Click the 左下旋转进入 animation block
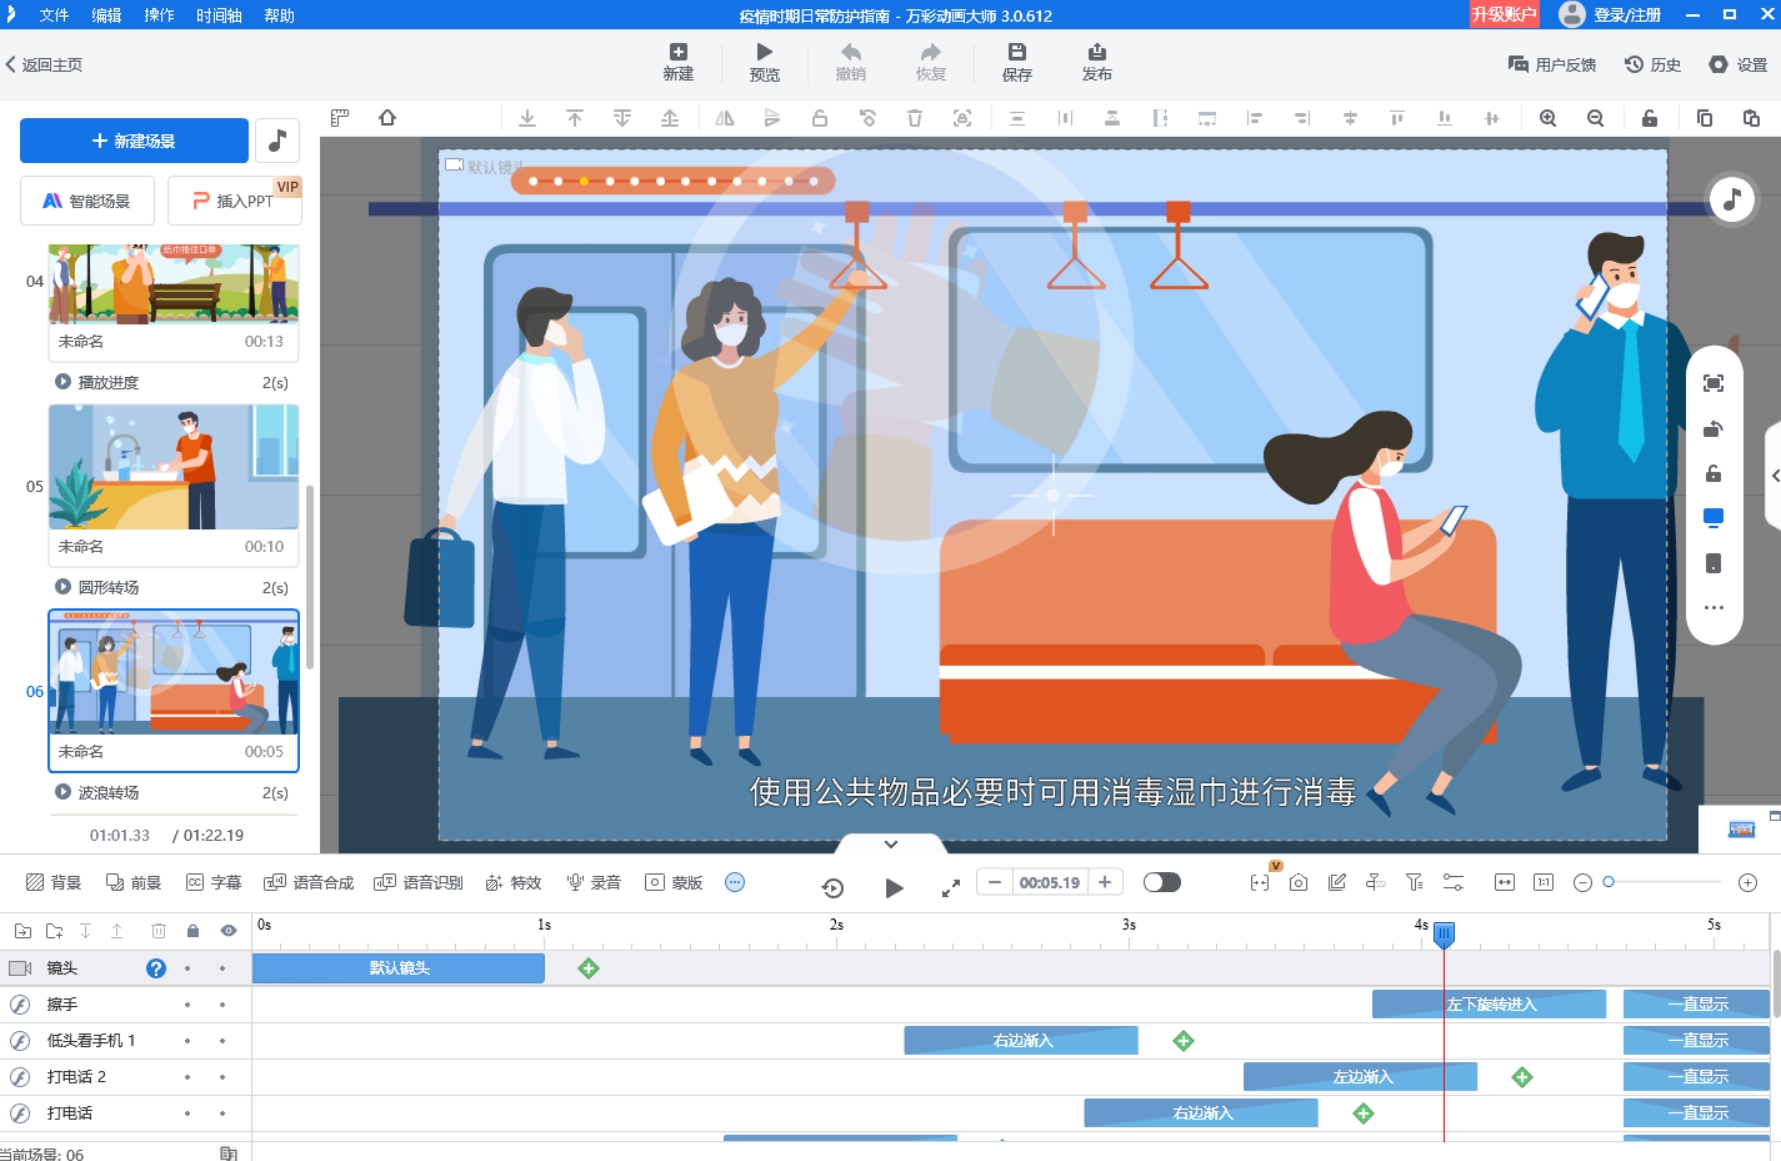 (x=1489, y=1004)
